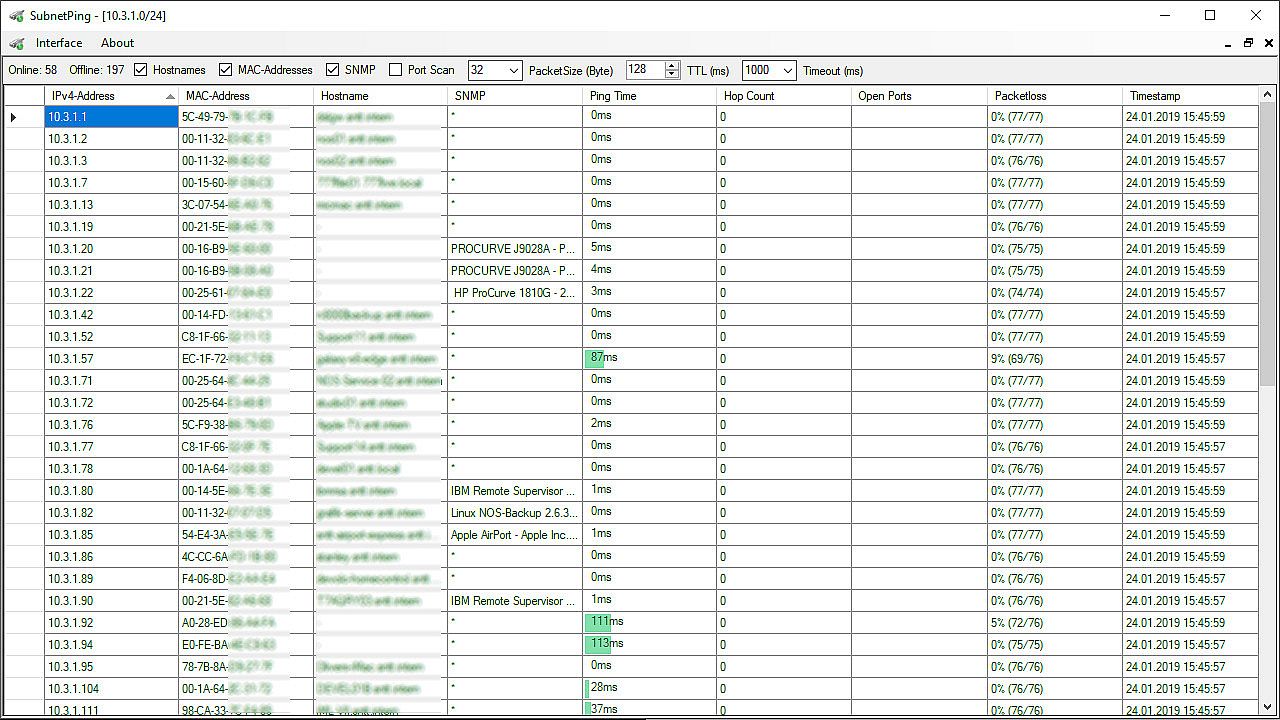Sort by the Hop Count column header
The image size is (1280, 720).
pyautogui.click(x=784, y=96)
